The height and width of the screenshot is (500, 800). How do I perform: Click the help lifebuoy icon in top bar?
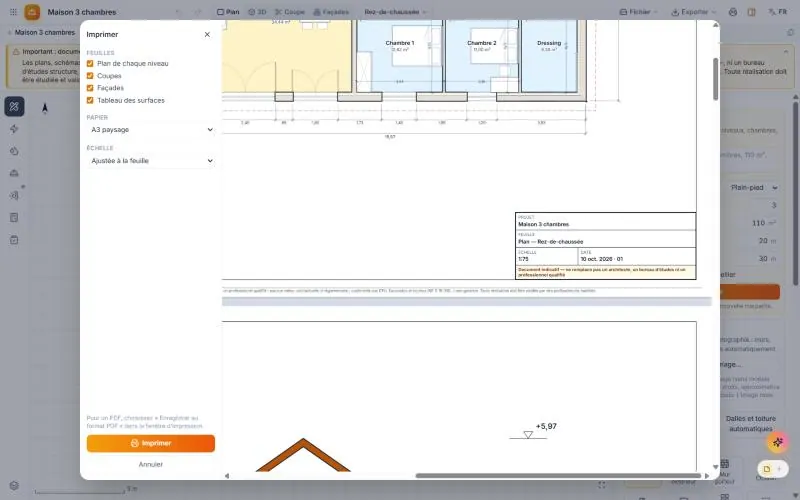[733, 12]
